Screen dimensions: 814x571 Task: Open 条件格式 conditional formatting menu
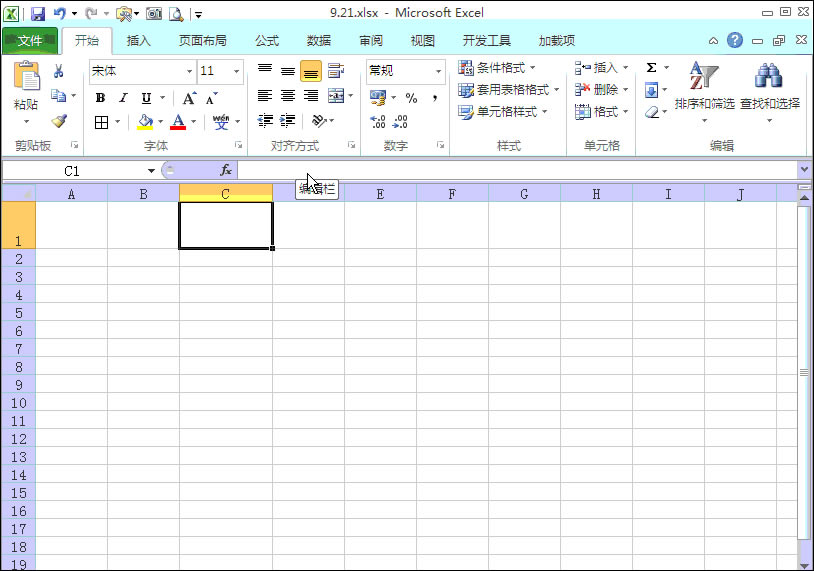pos(497,67)
